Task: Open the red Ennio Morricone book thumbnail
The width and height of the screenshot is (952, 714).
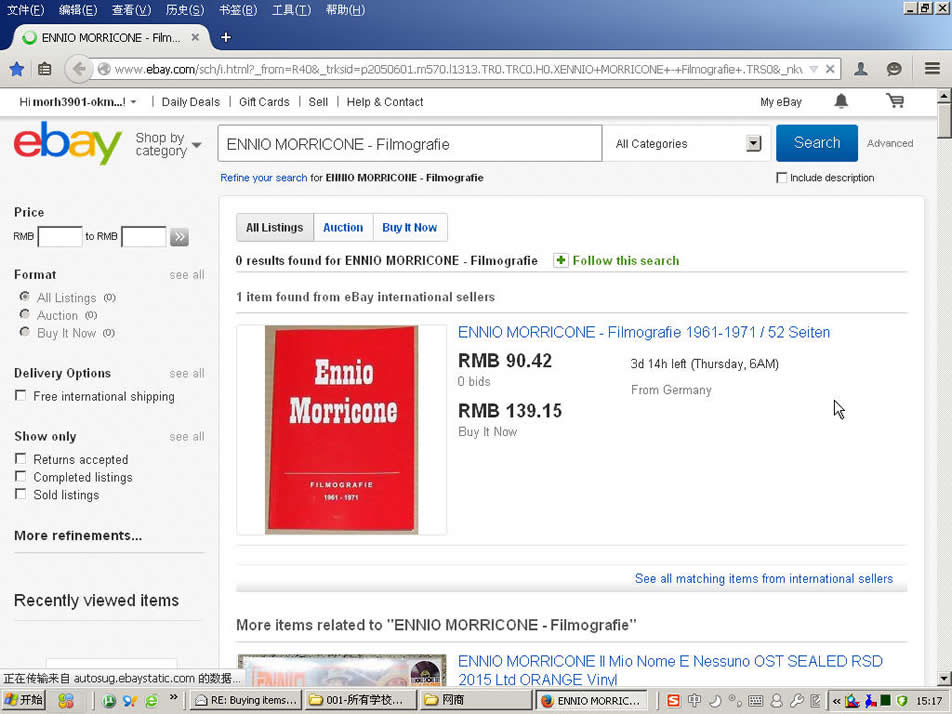Action: tap(341, 430)
